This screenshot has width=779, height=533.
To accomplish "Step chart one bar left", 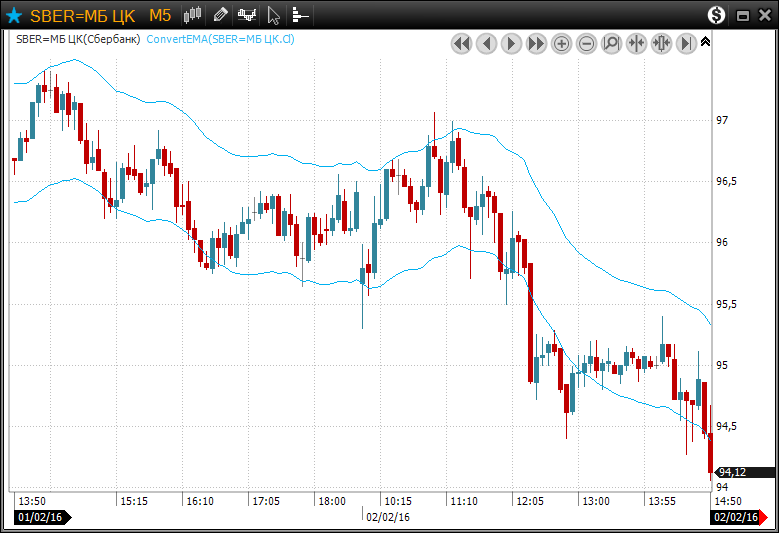I will [x=486, y=44].
